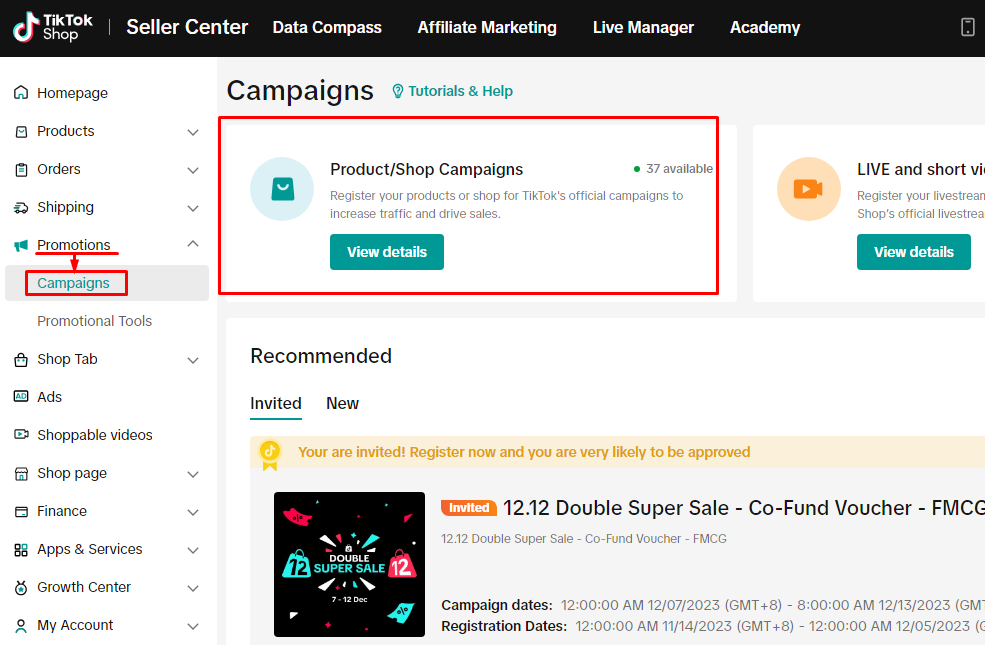Click the Shipping truck icon

point(21,208)
